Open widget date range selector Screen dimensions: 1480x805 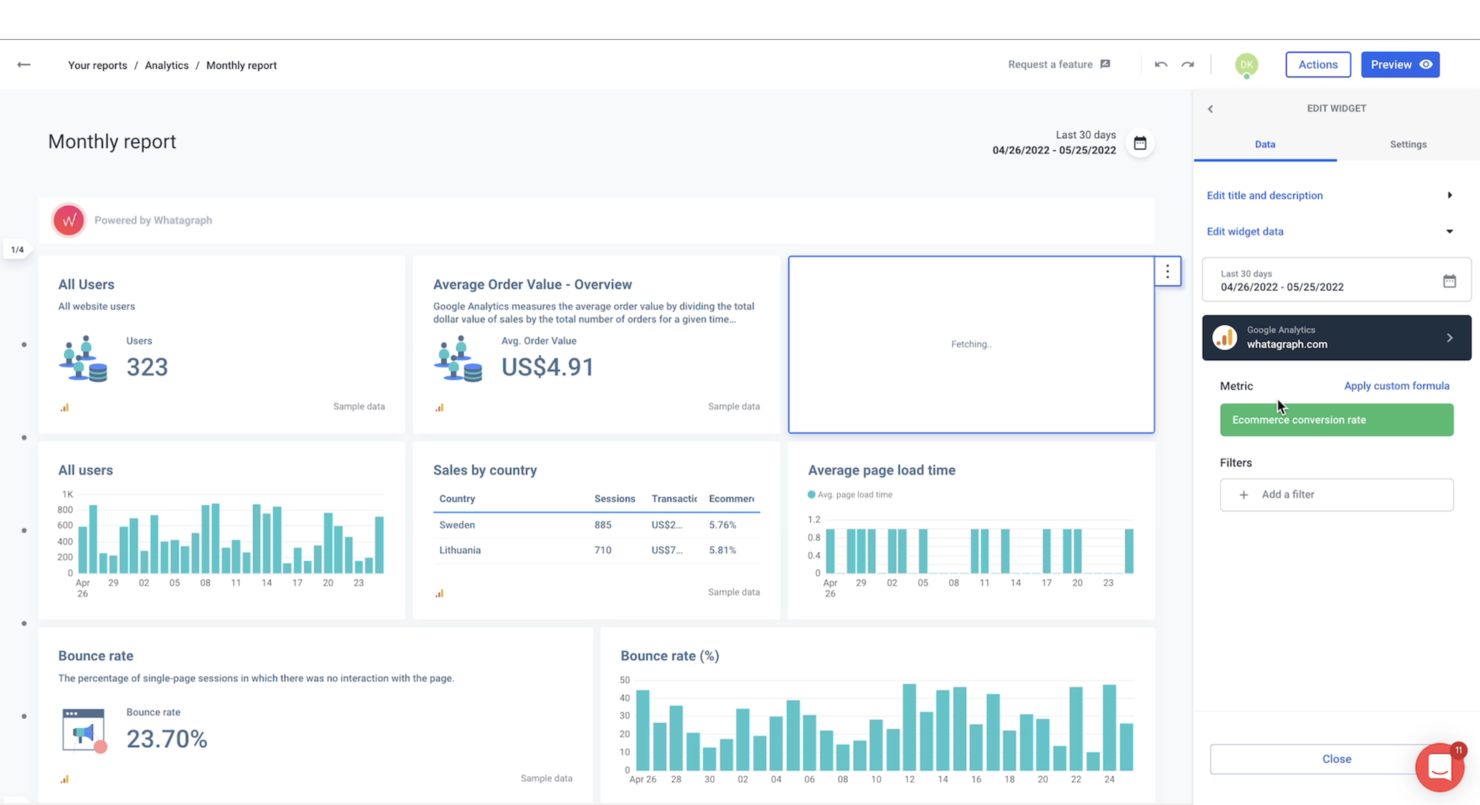(x=1336, y=281)
